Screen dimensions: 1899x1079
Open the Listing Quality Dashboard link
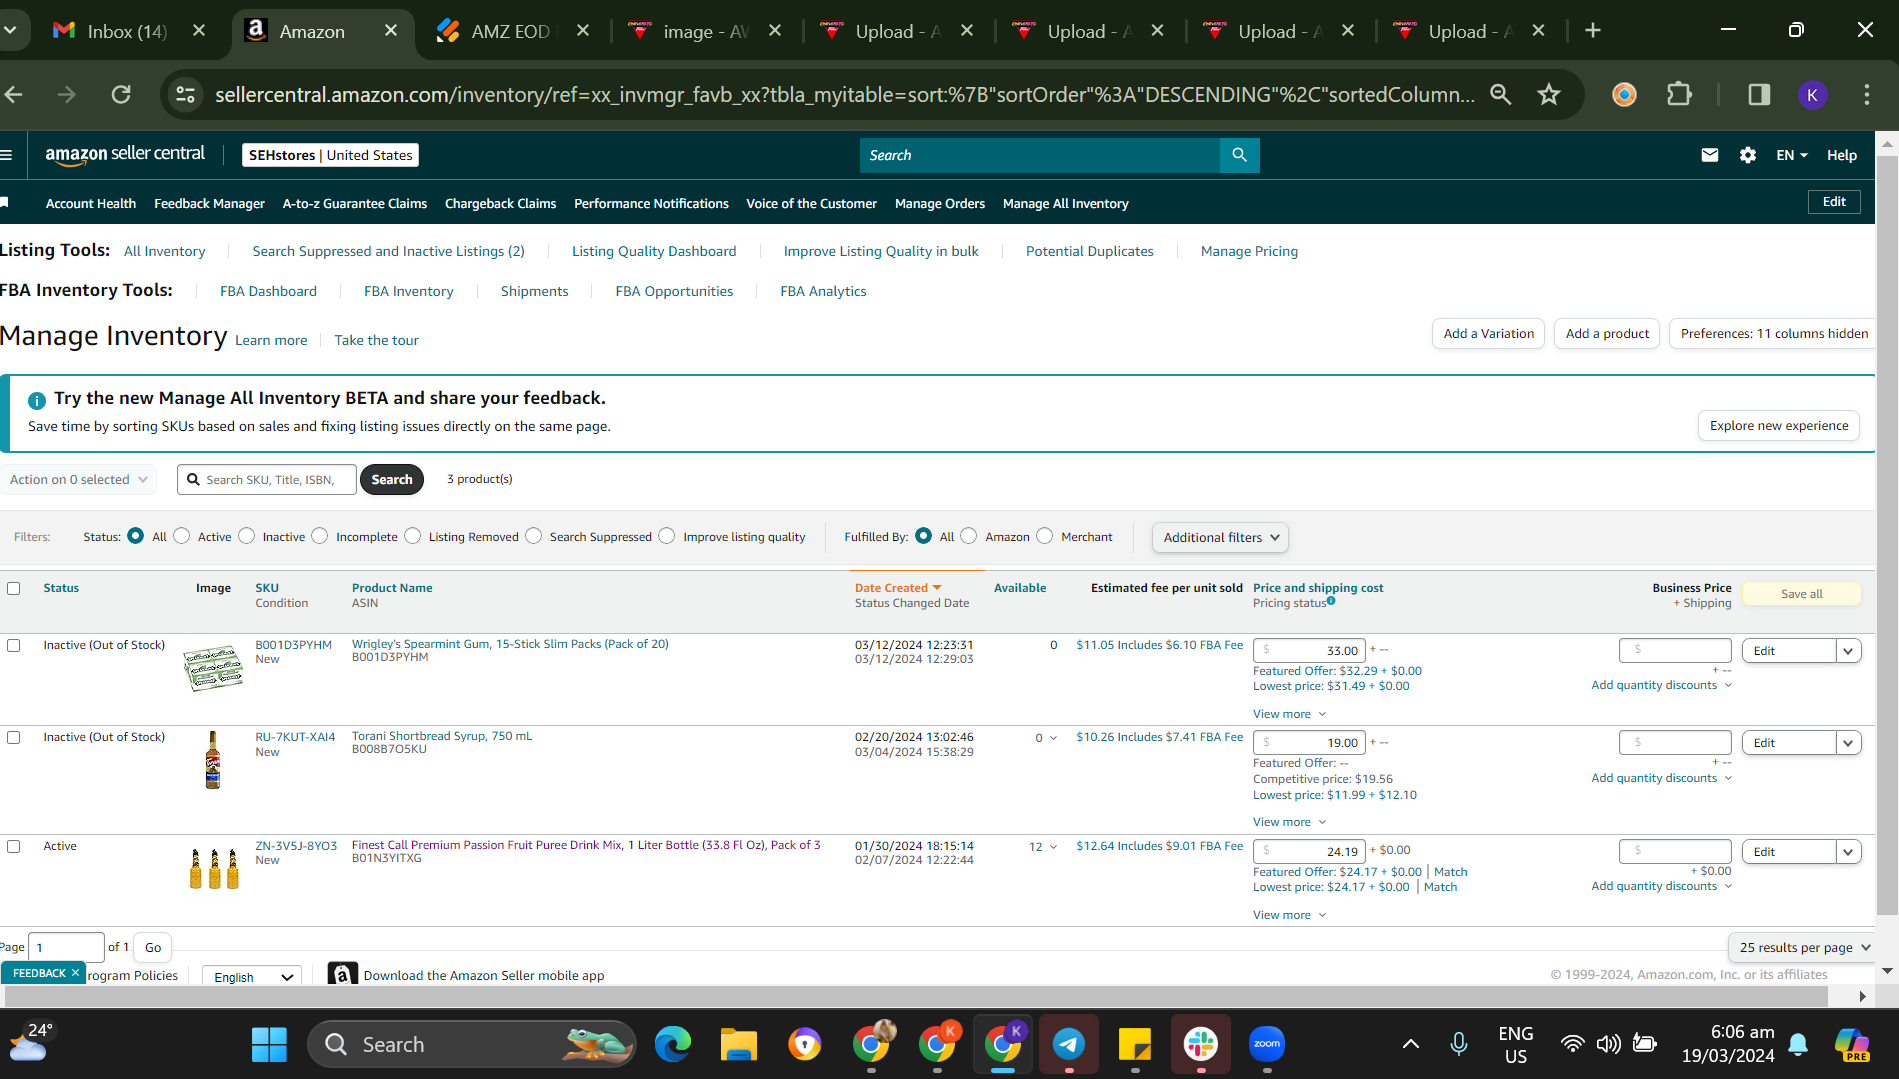[x=654, y=251]
